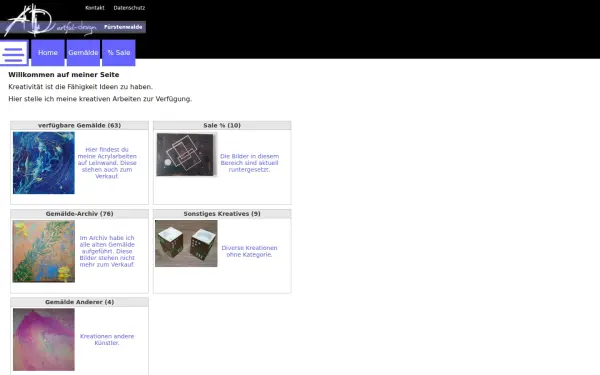Screen dimensions: 600x375
Task: Click the black squares painting thumbnail
Action: click(186, 154)
